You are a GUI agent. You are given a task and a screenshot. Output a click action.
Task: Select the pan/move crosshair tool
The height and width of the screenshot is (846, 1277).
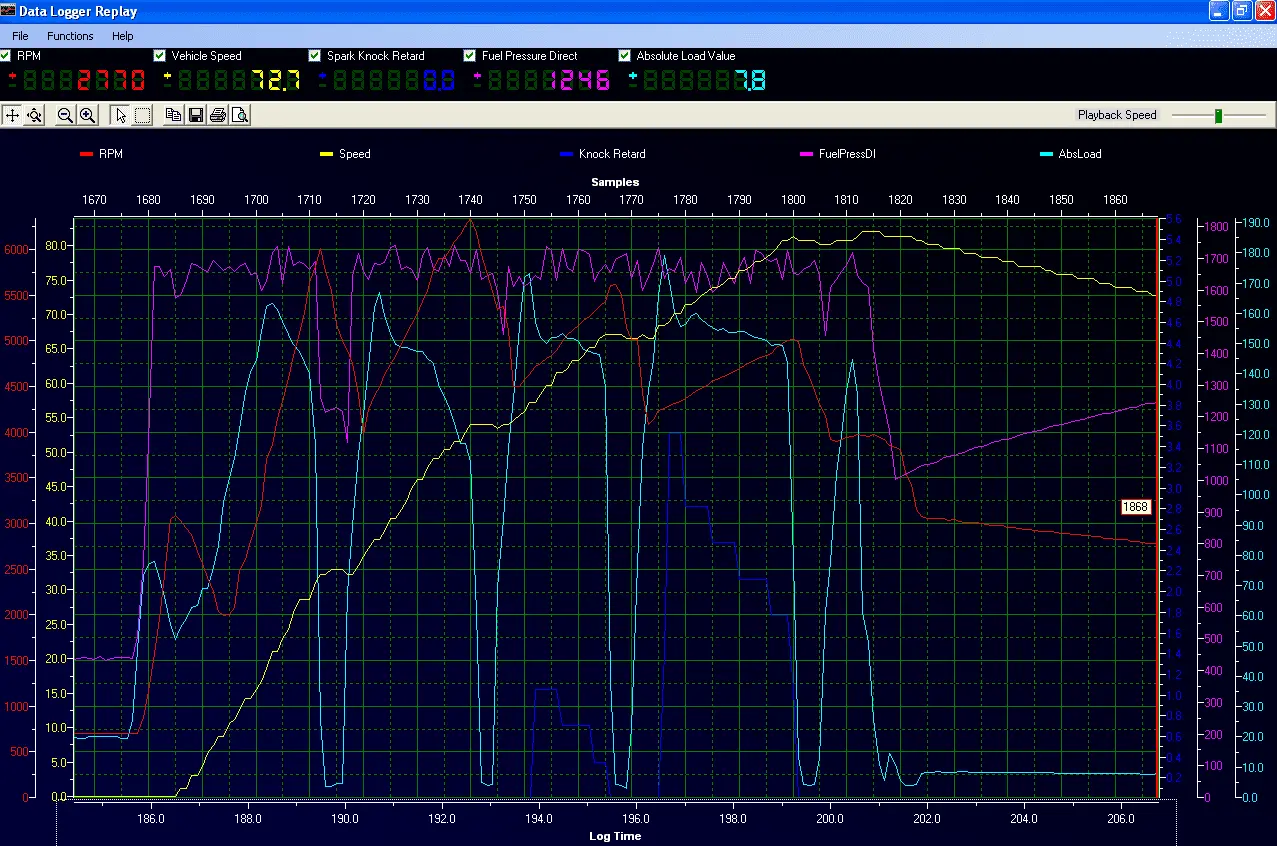click(x=13, y=115)
